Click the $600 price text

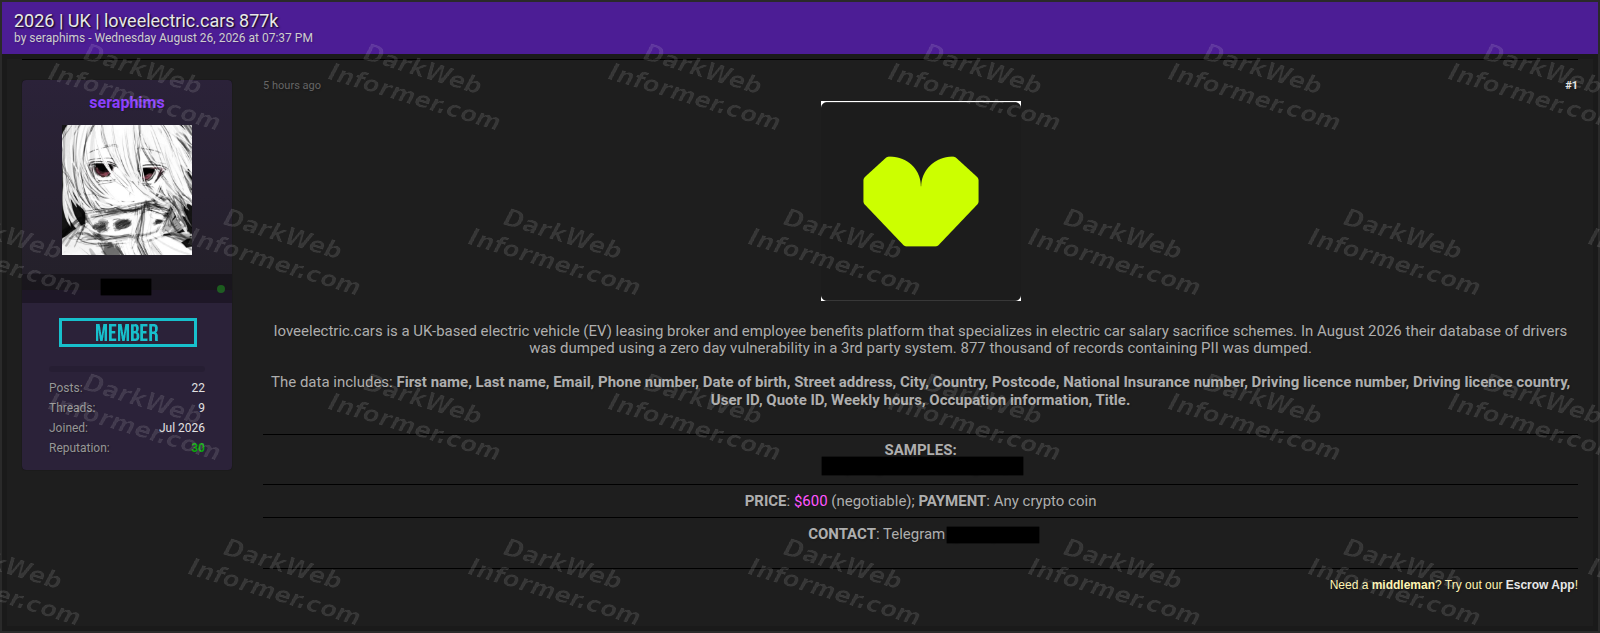pos(811,501)
